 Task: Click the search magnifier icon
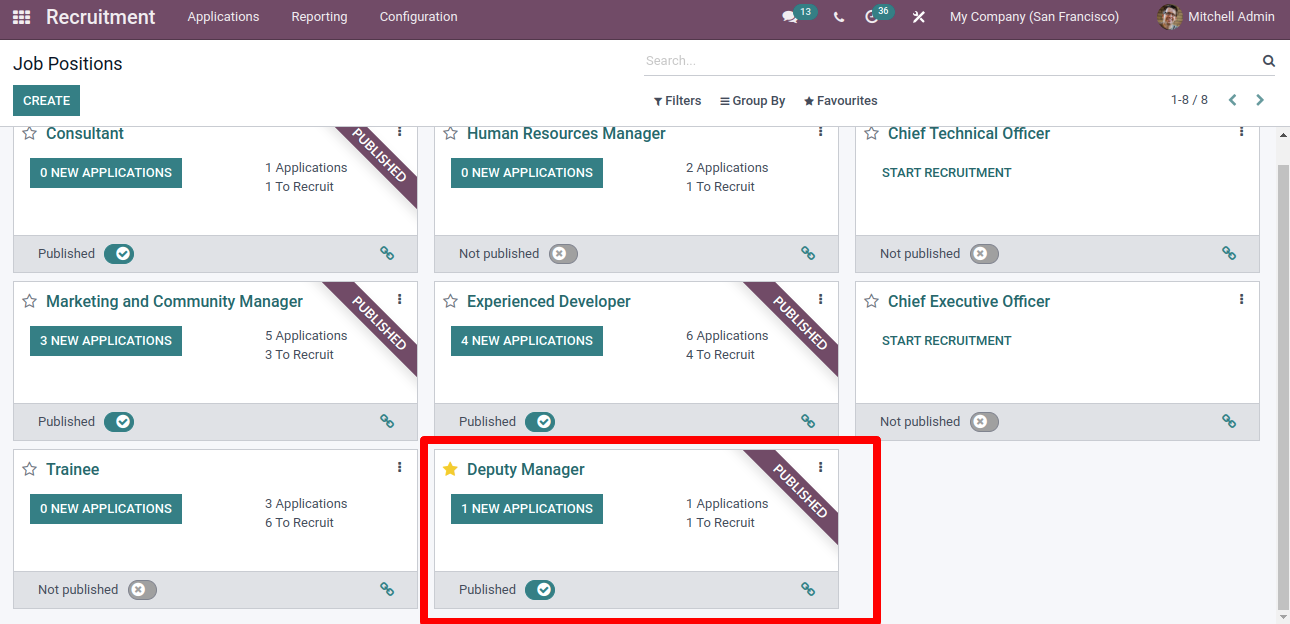pos(1268,61)
